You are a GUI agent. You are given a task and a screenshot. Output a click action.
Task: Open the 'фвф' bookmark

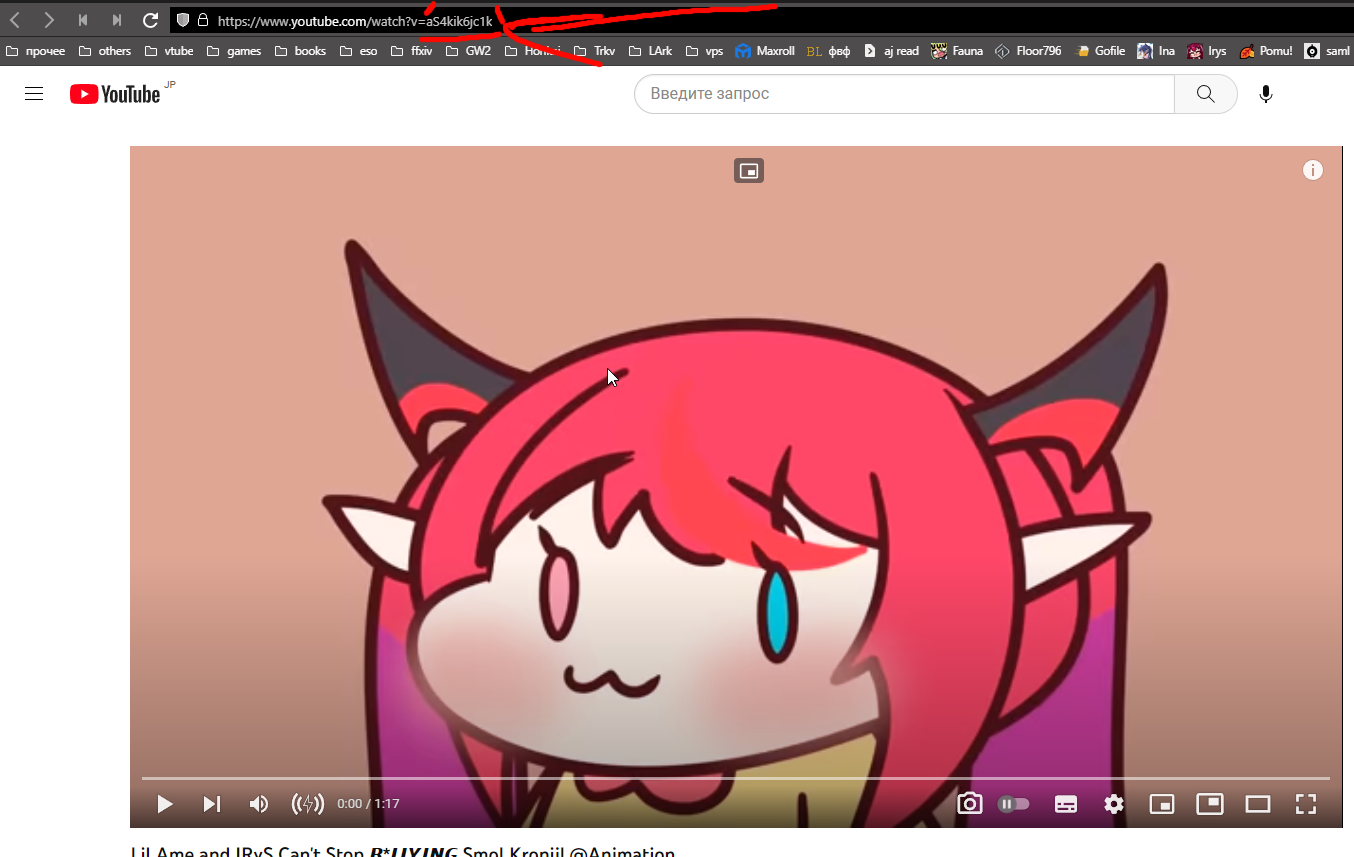tap(828, 51)
